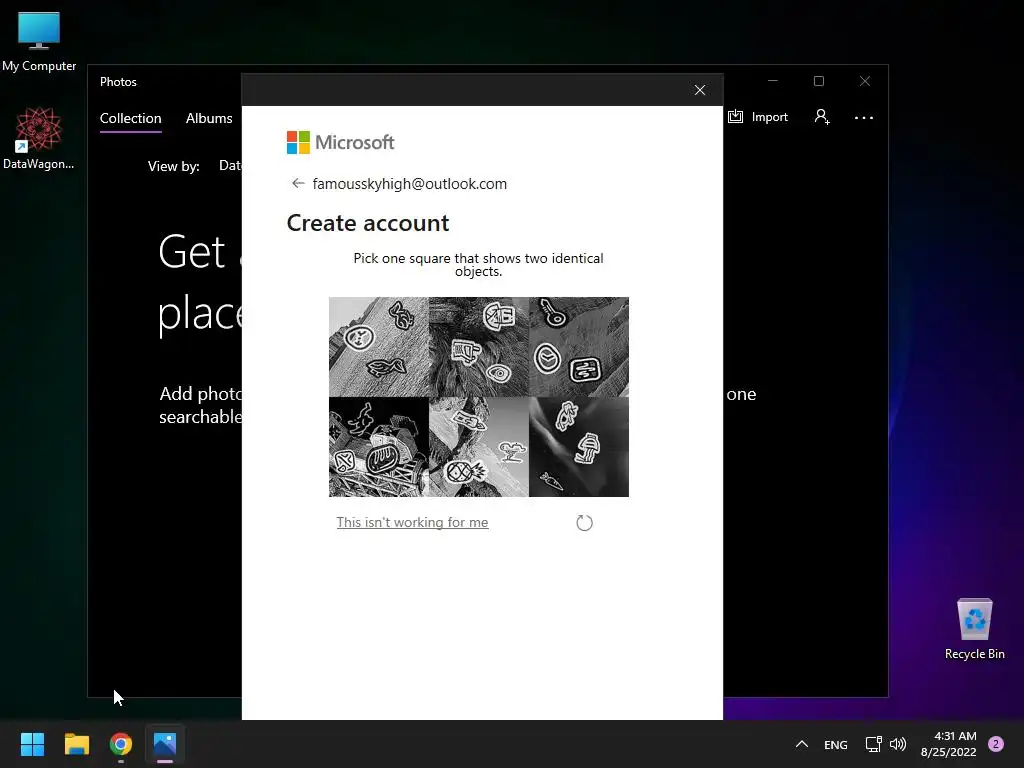Viewport: 1024px width, 768px height.
Task: Open the Windows Start menu
Action: (32, 744)
